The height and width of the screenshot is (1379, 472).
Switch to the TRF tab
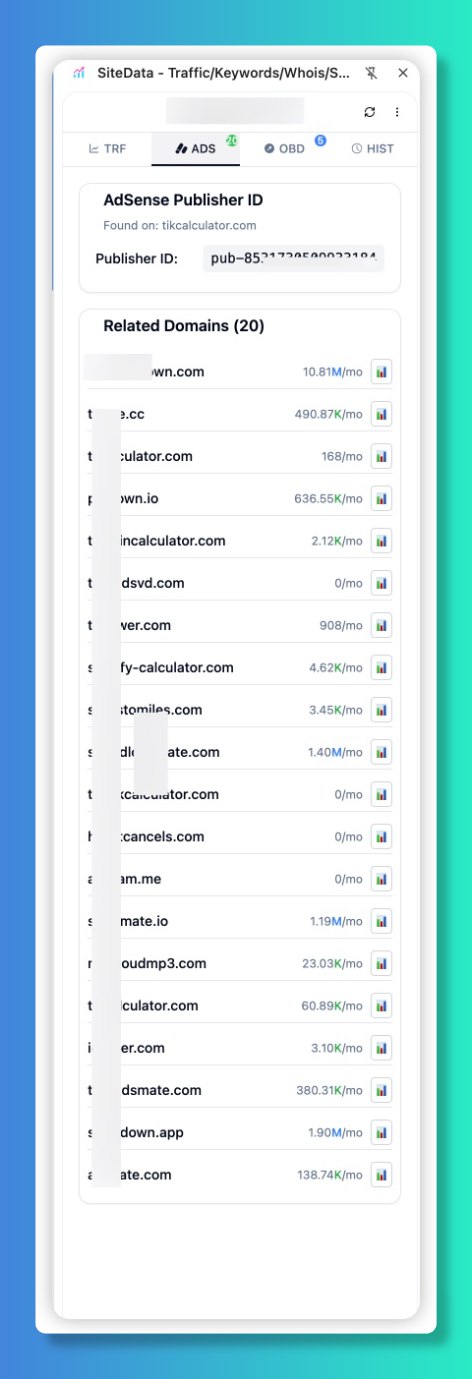[107, 148]
